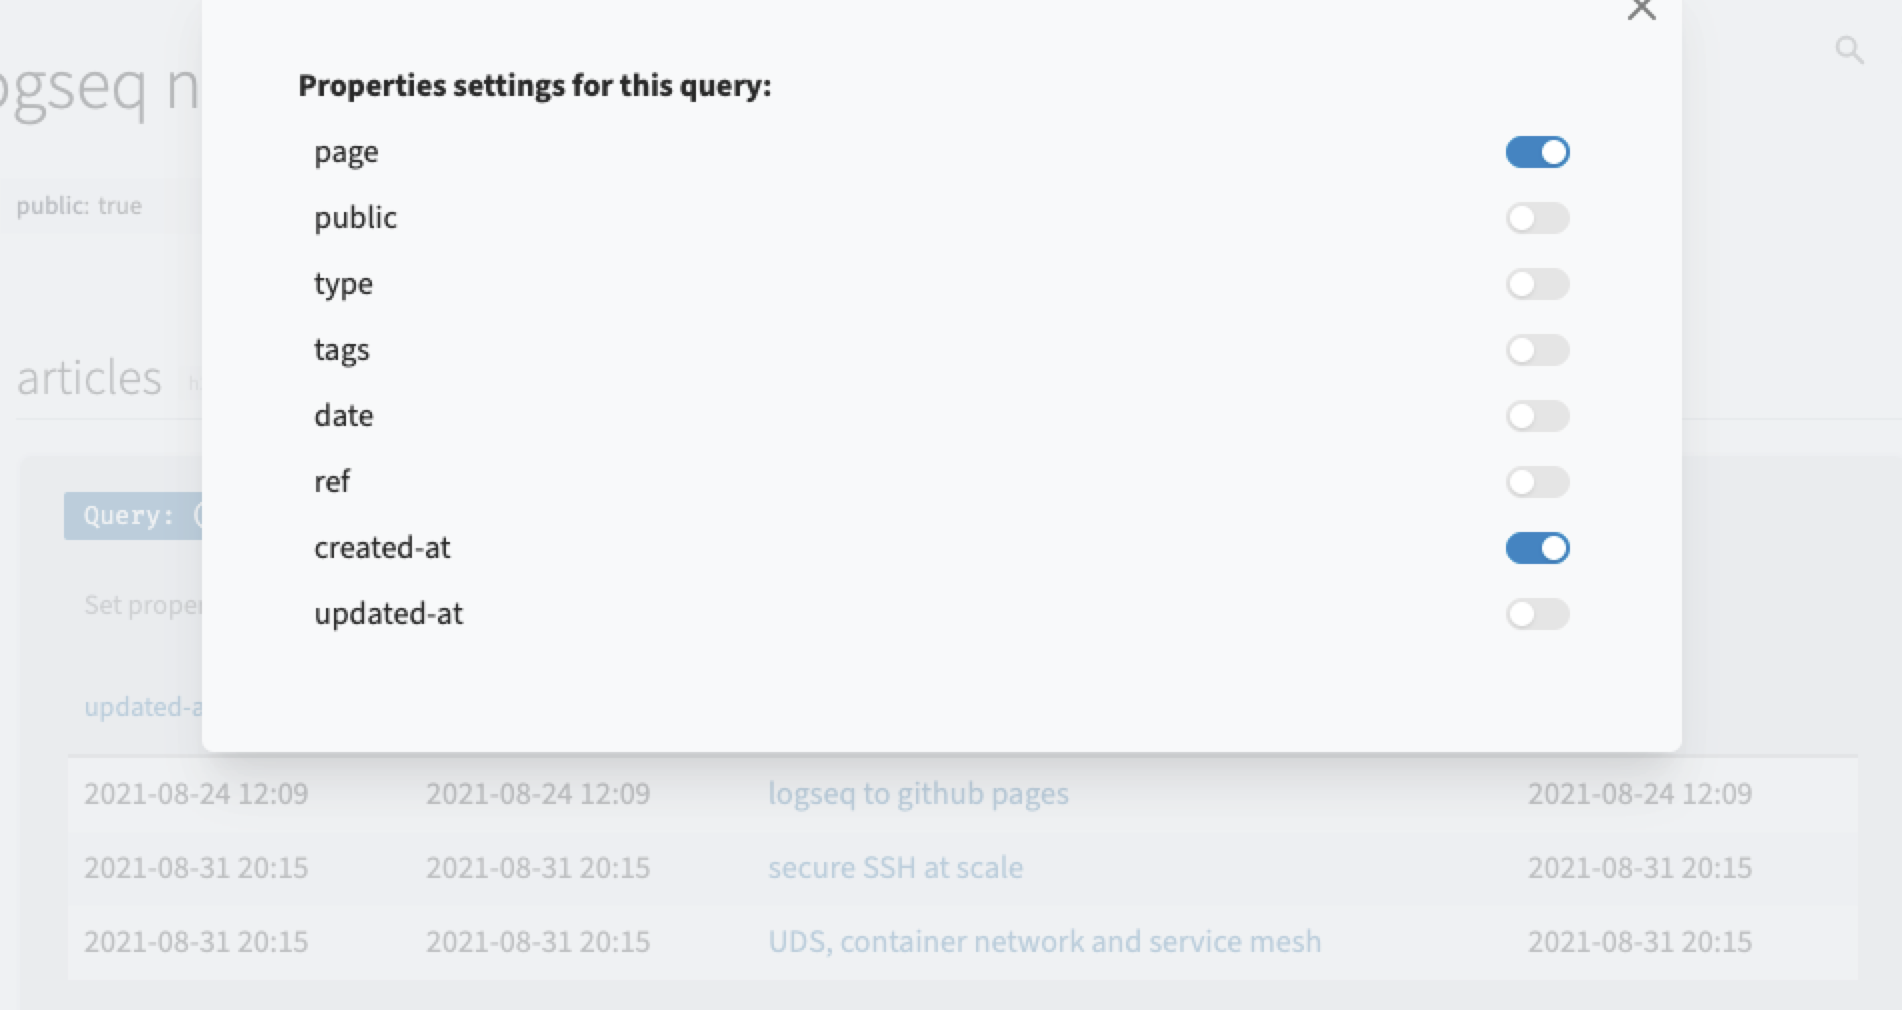Enable the tags property switch
The image size is (1902, 1010).
tap(1537, 349)
